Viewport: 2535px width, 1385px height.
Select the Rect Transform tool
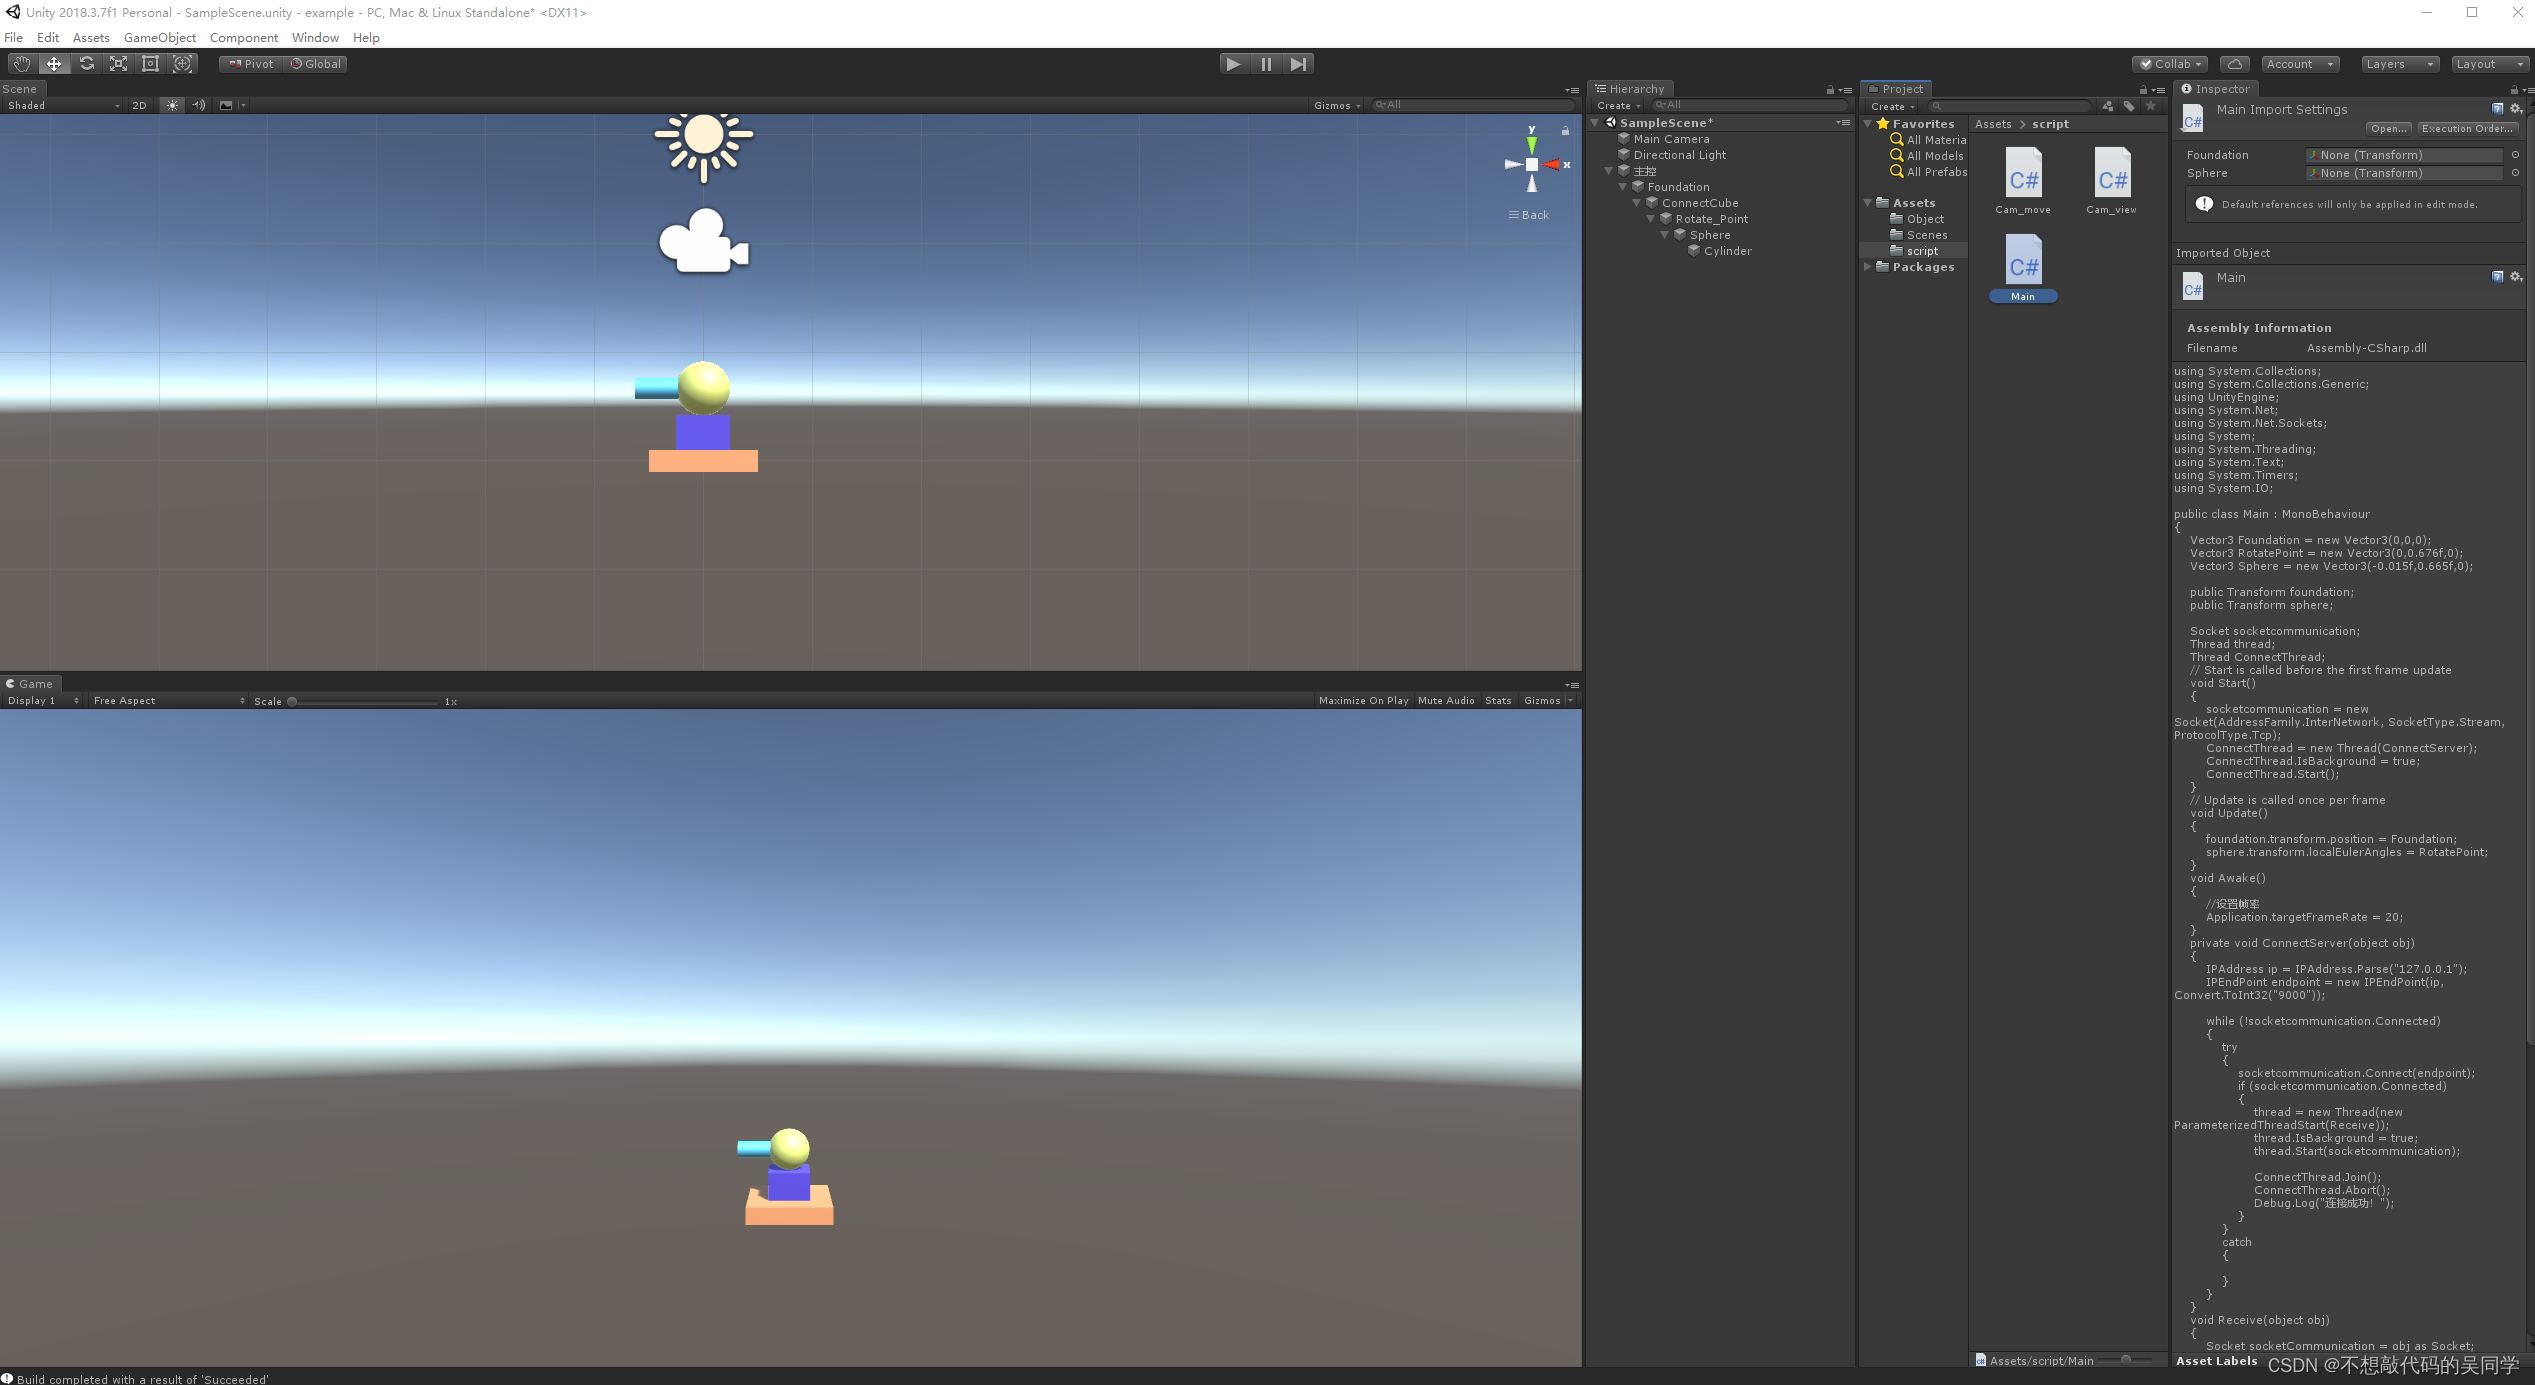pyautogui.click(x=150, y=64)
